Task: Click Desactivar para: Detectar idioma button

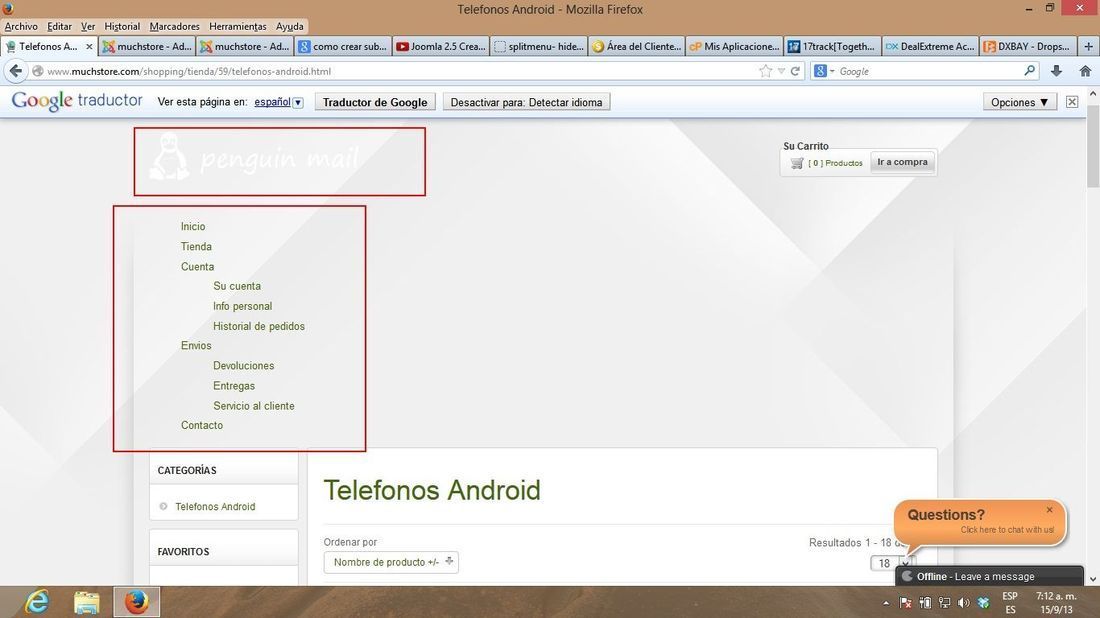Action: (526, 102)
